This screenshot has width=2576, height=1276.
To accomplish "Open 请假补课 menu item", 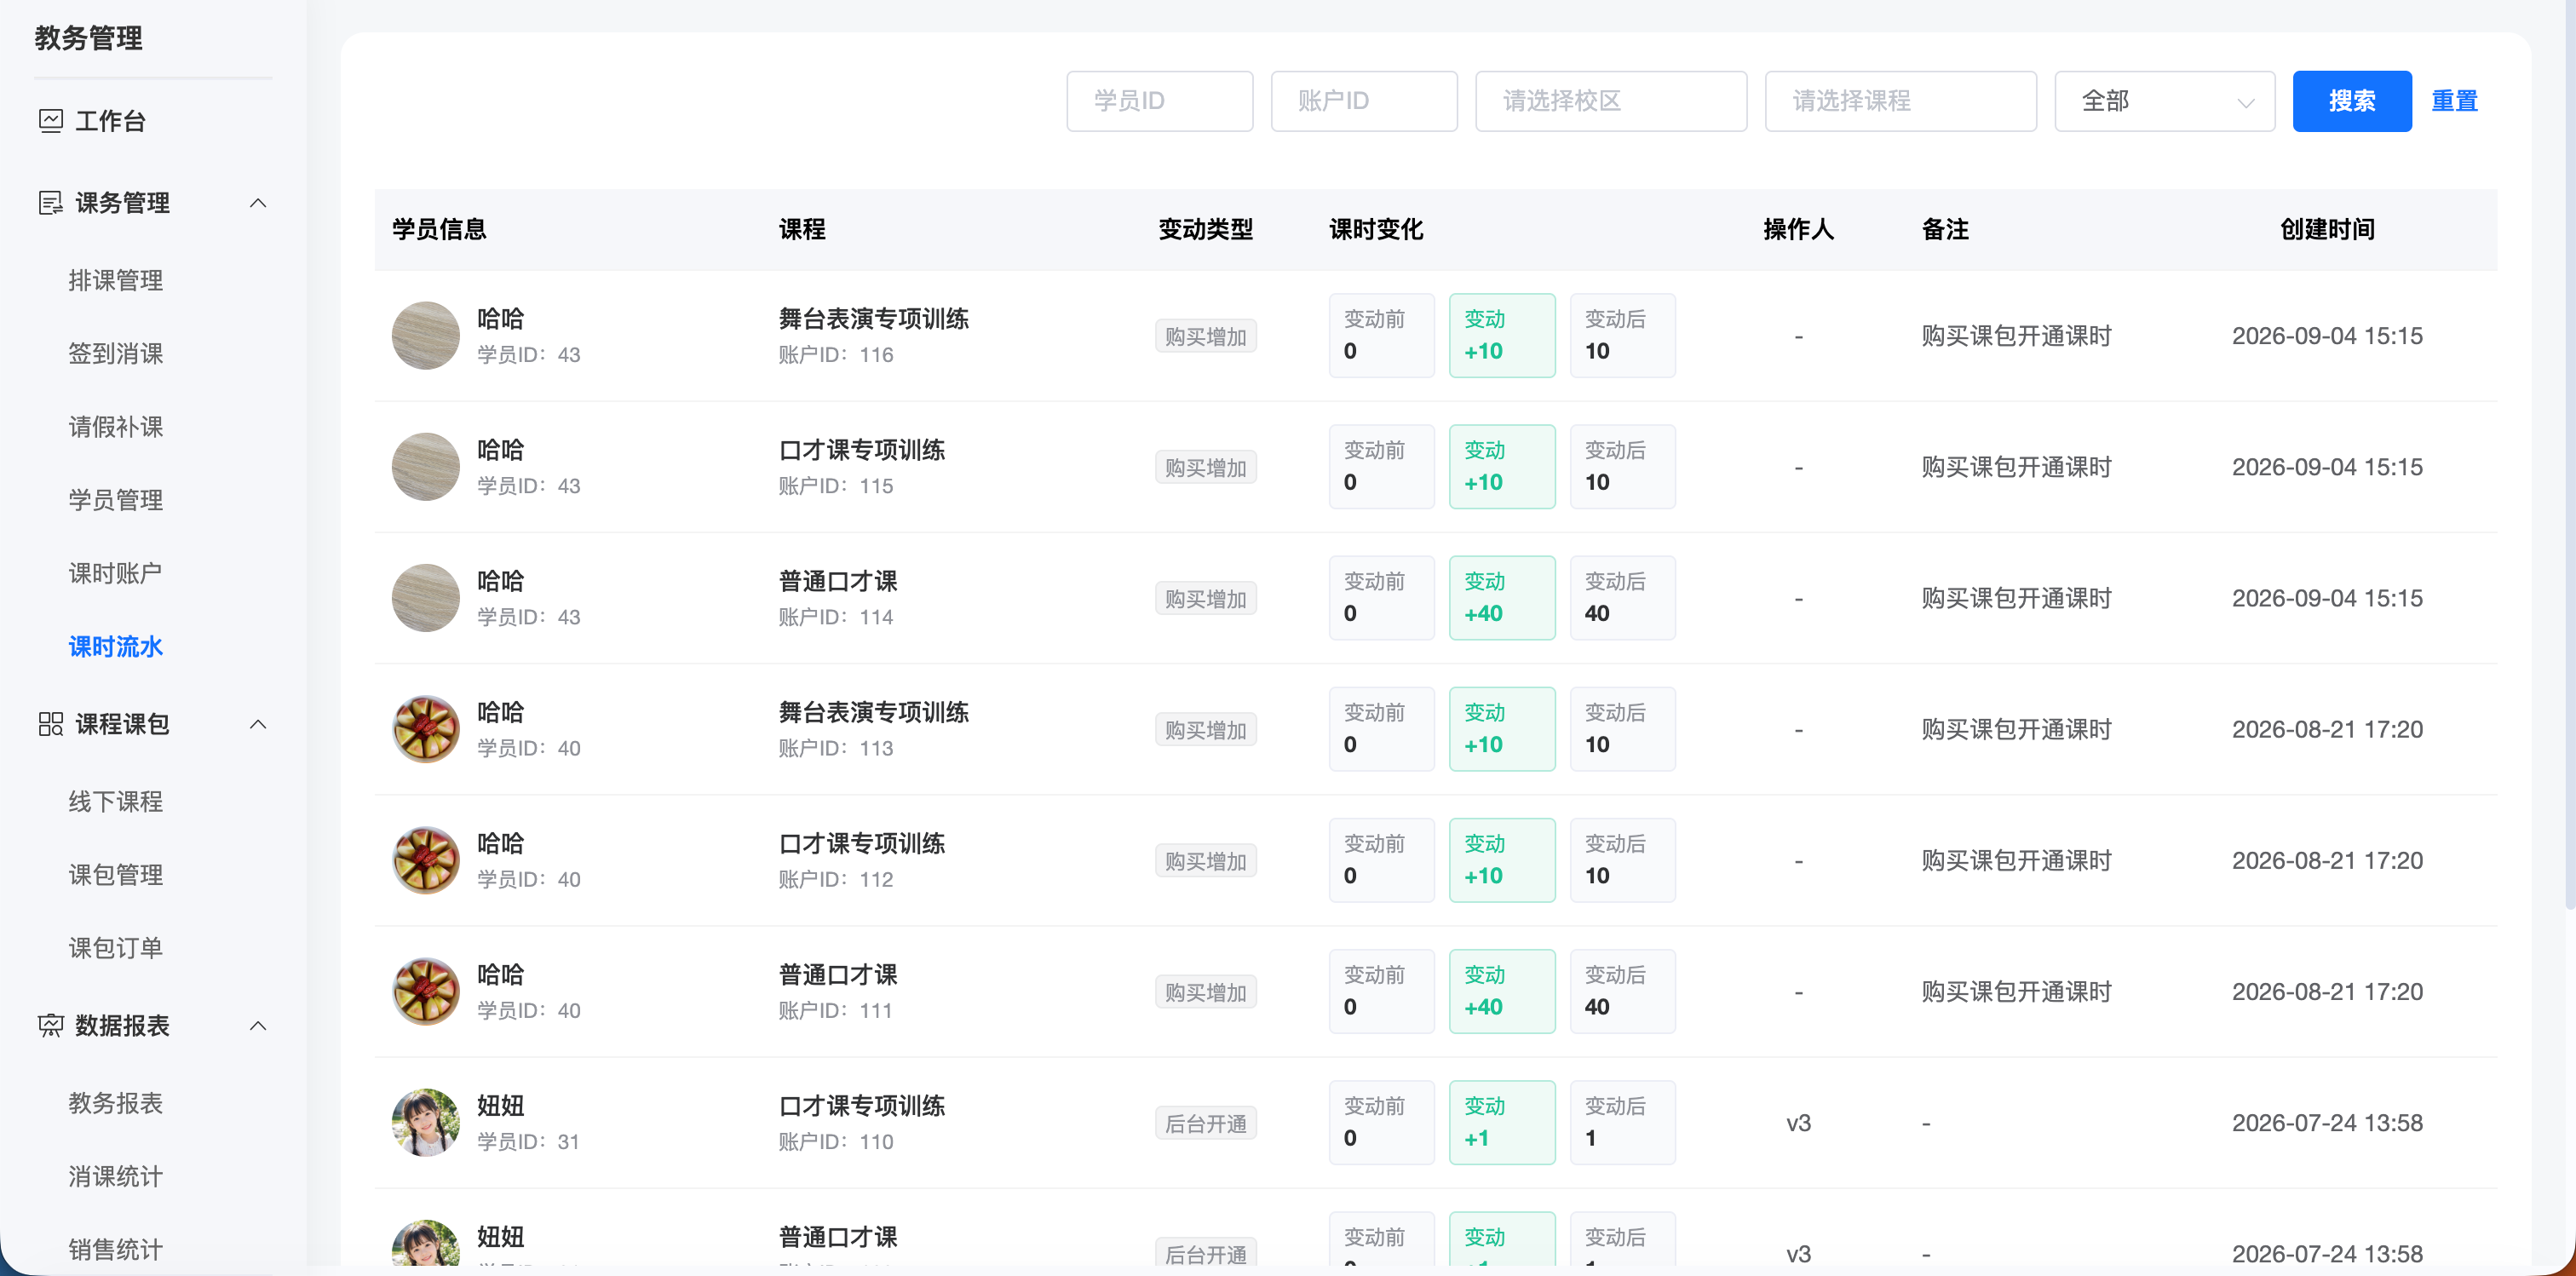I will coord(116,427).
